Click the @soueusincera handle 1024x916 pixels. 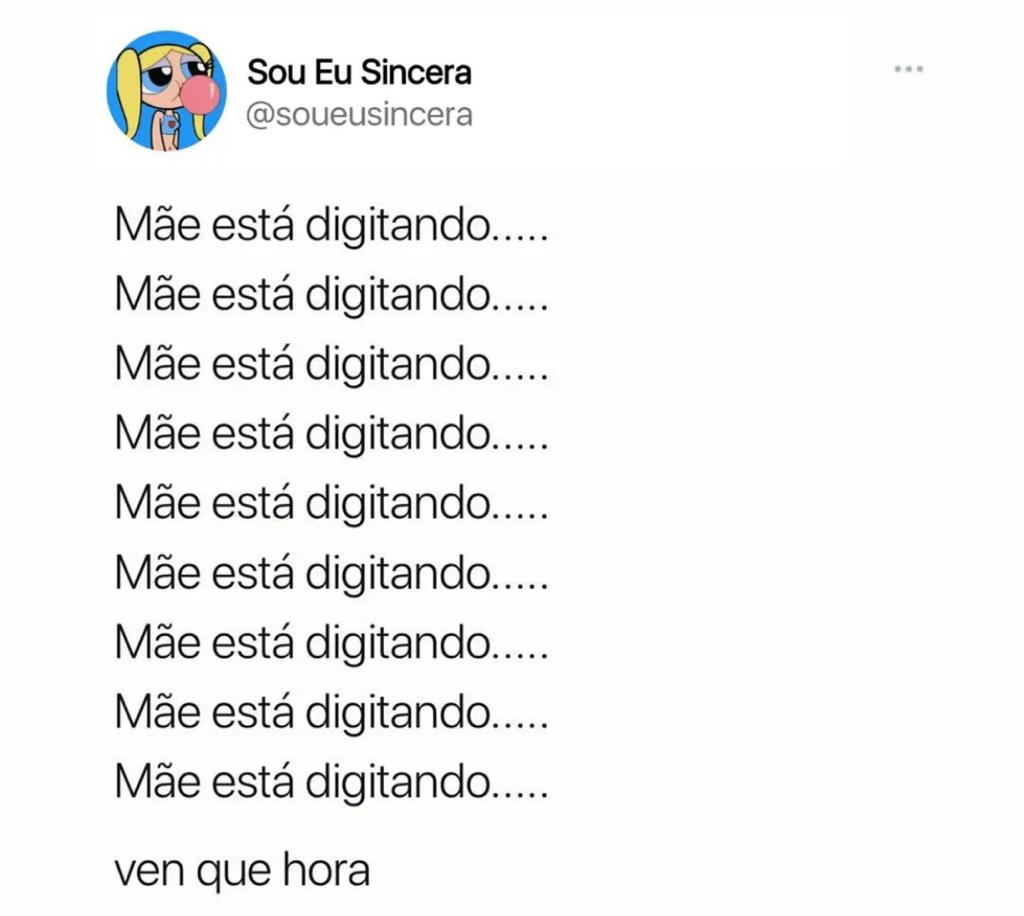(x=359, y=115)
